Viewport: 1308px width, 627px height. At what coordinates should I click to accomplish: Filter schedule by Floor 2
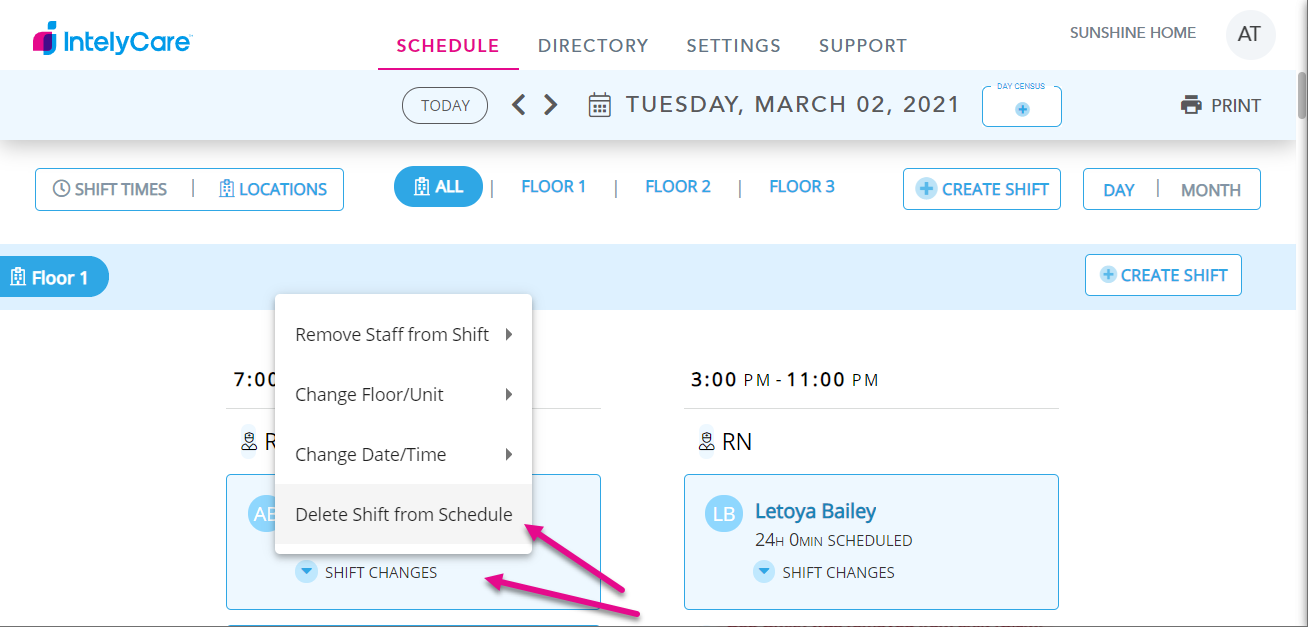click(678, 186)
